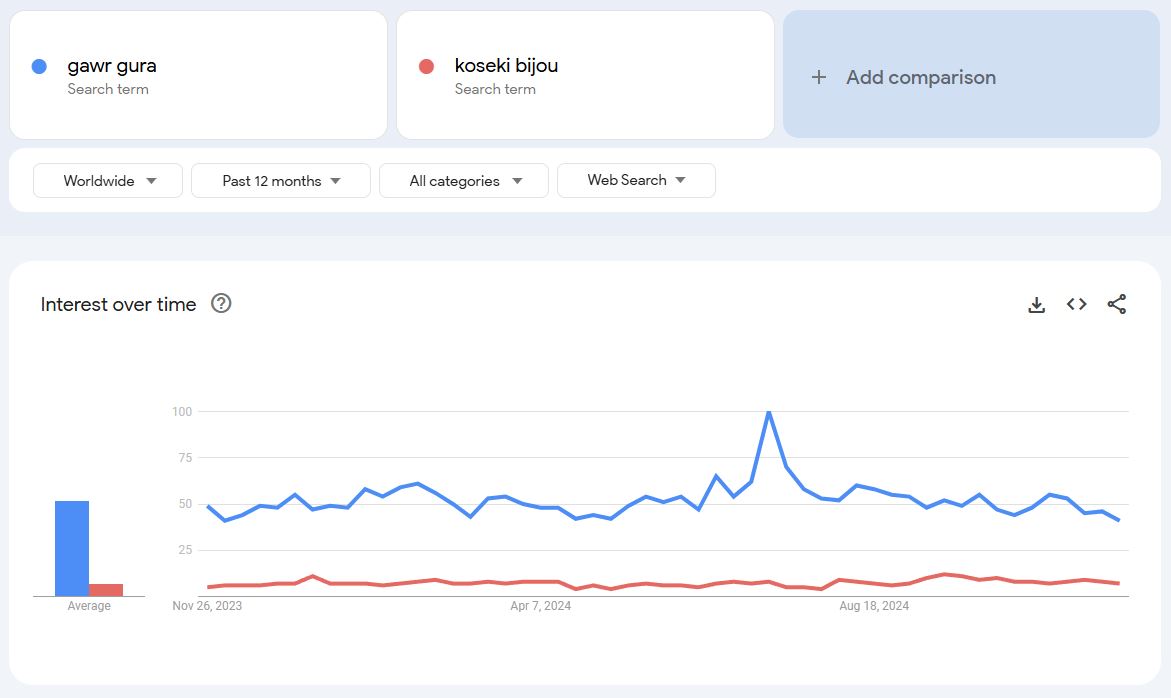Edit the koseki bijou search term
The image size is (1171, 698).
point(506,66)
